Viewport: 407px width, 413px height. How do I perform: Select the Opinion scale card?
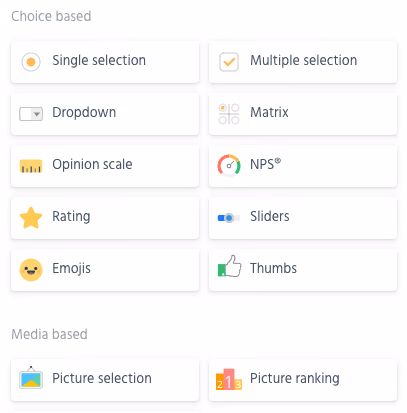(105, 166)
